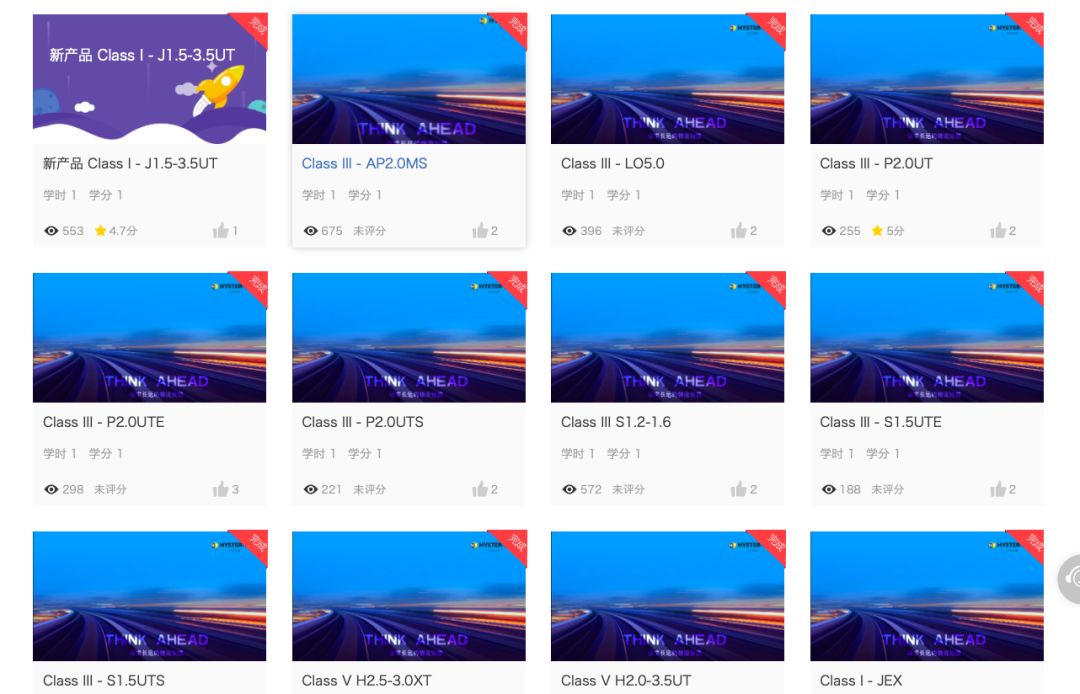
Task: Click the eye views icon on Class III - S1.5UTE
Action: pyautogui.click(x=829, y=490)
